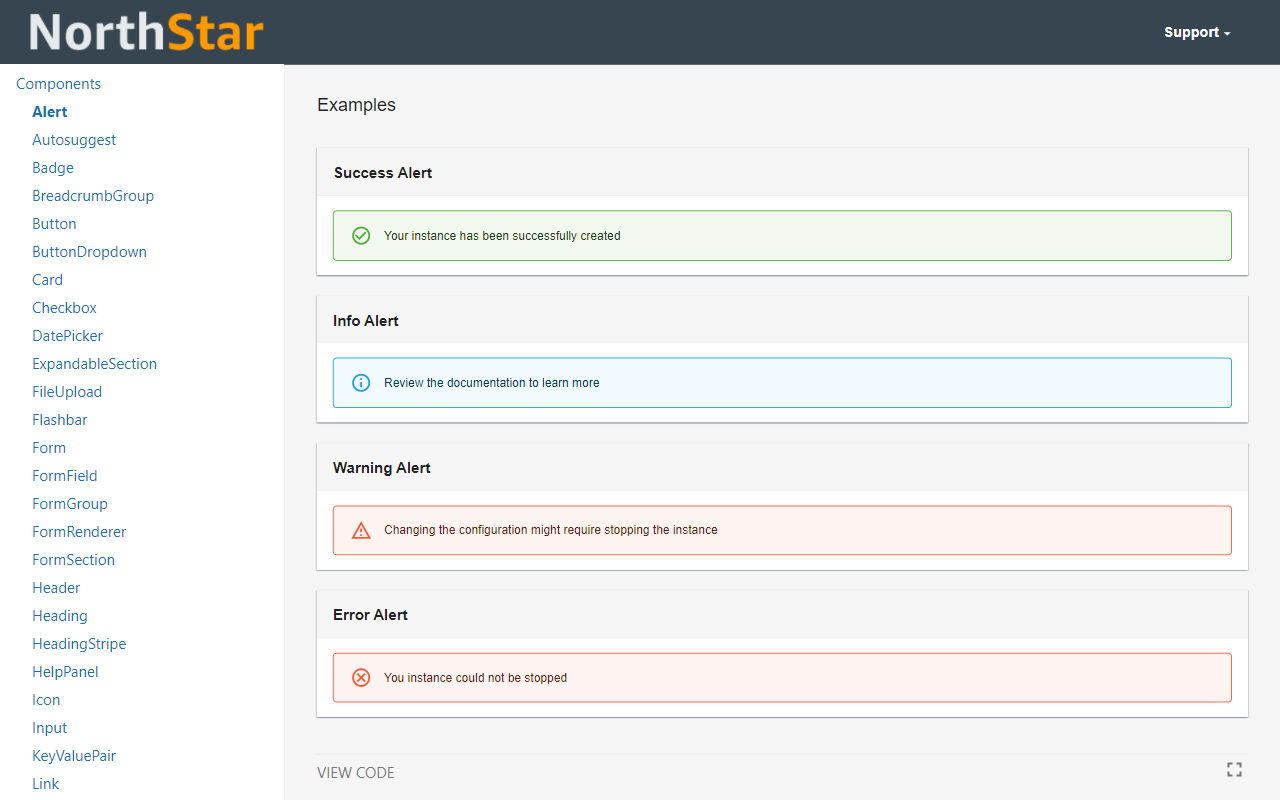Open the Support dropdown

point(1196,31)
